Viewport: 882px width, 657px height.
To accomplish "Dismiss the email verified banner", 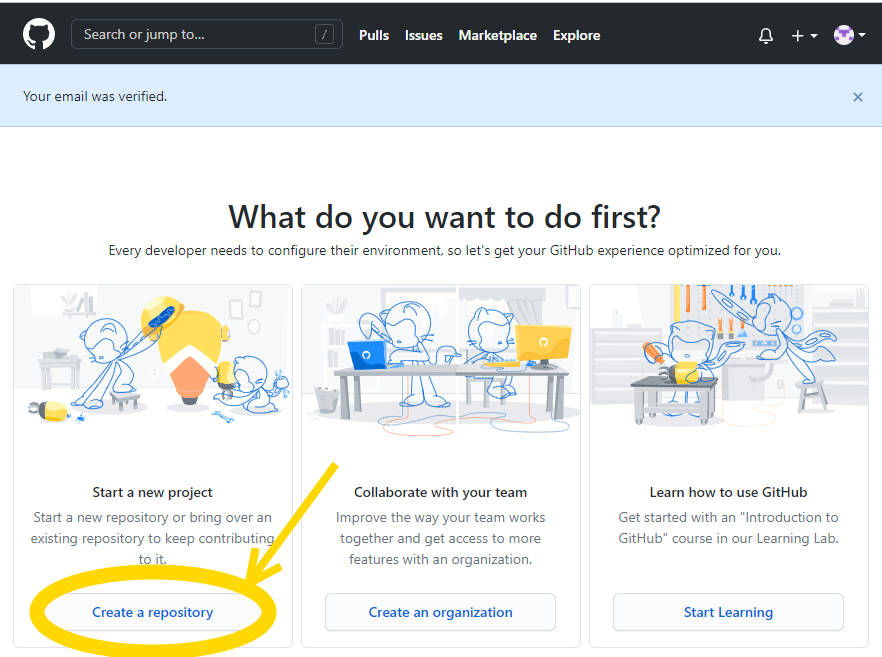I will (x=857, y=97).
